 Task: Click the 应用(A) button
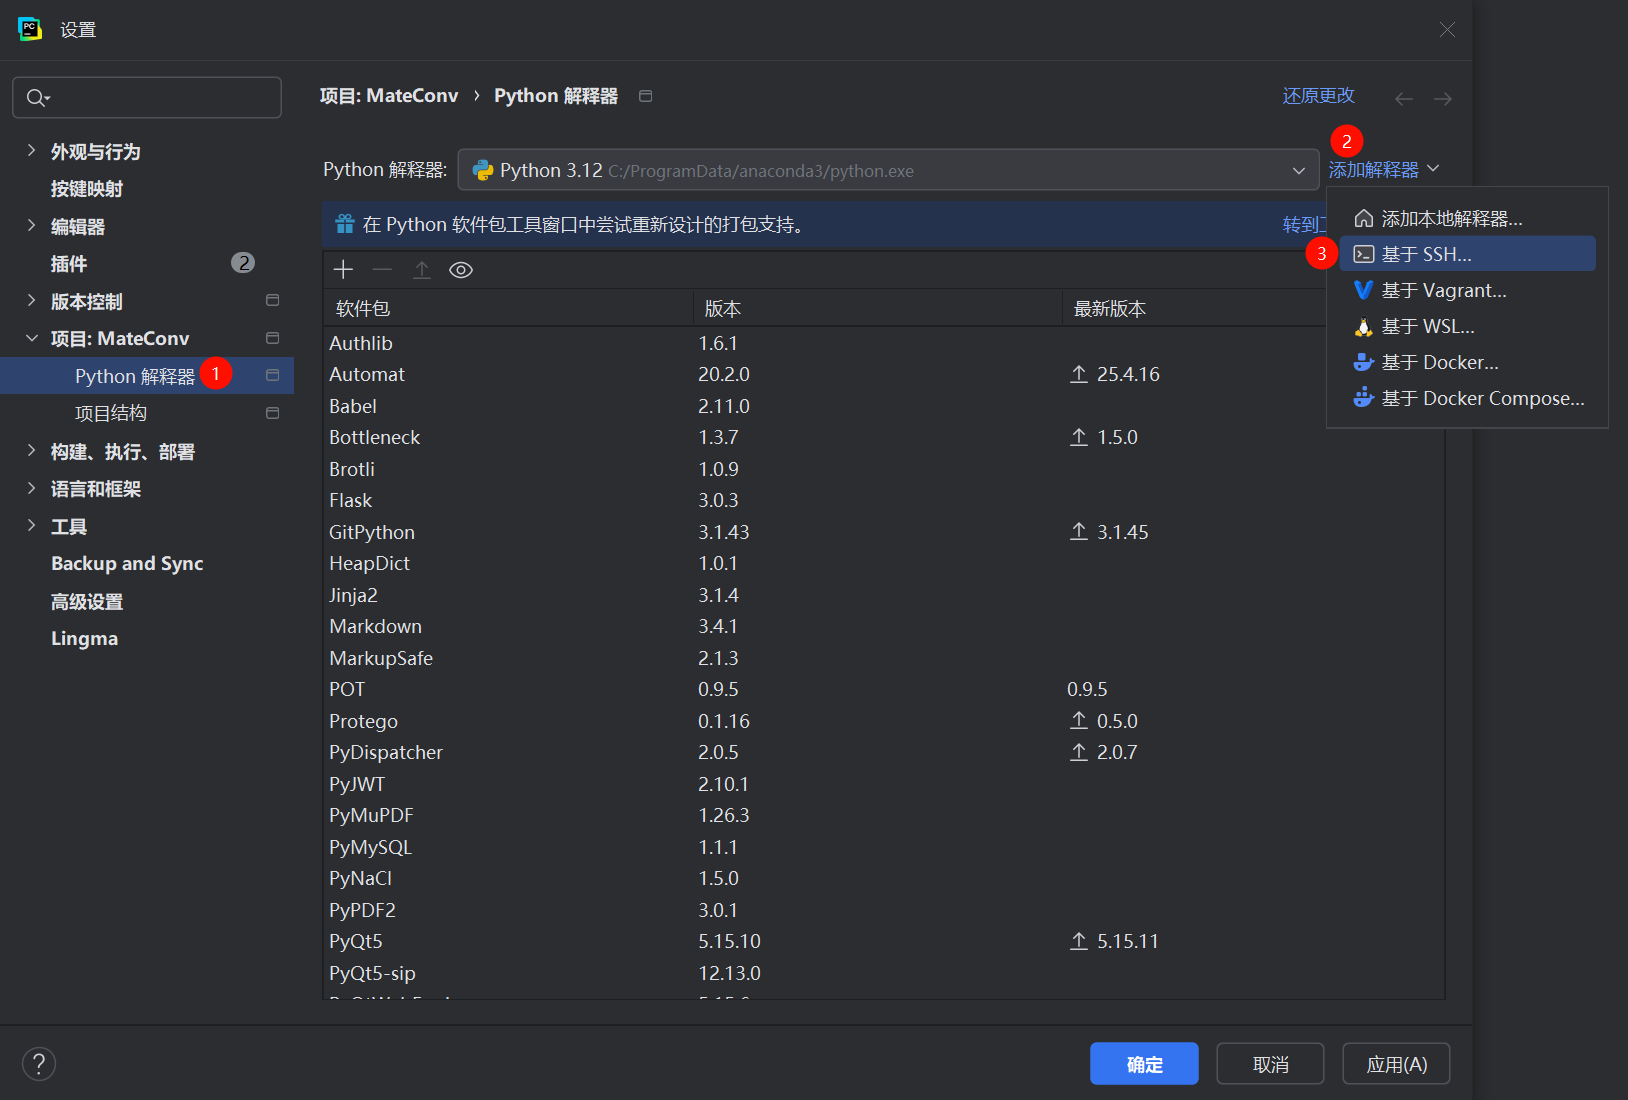pyautogui.click(x=1396, y=1063)
